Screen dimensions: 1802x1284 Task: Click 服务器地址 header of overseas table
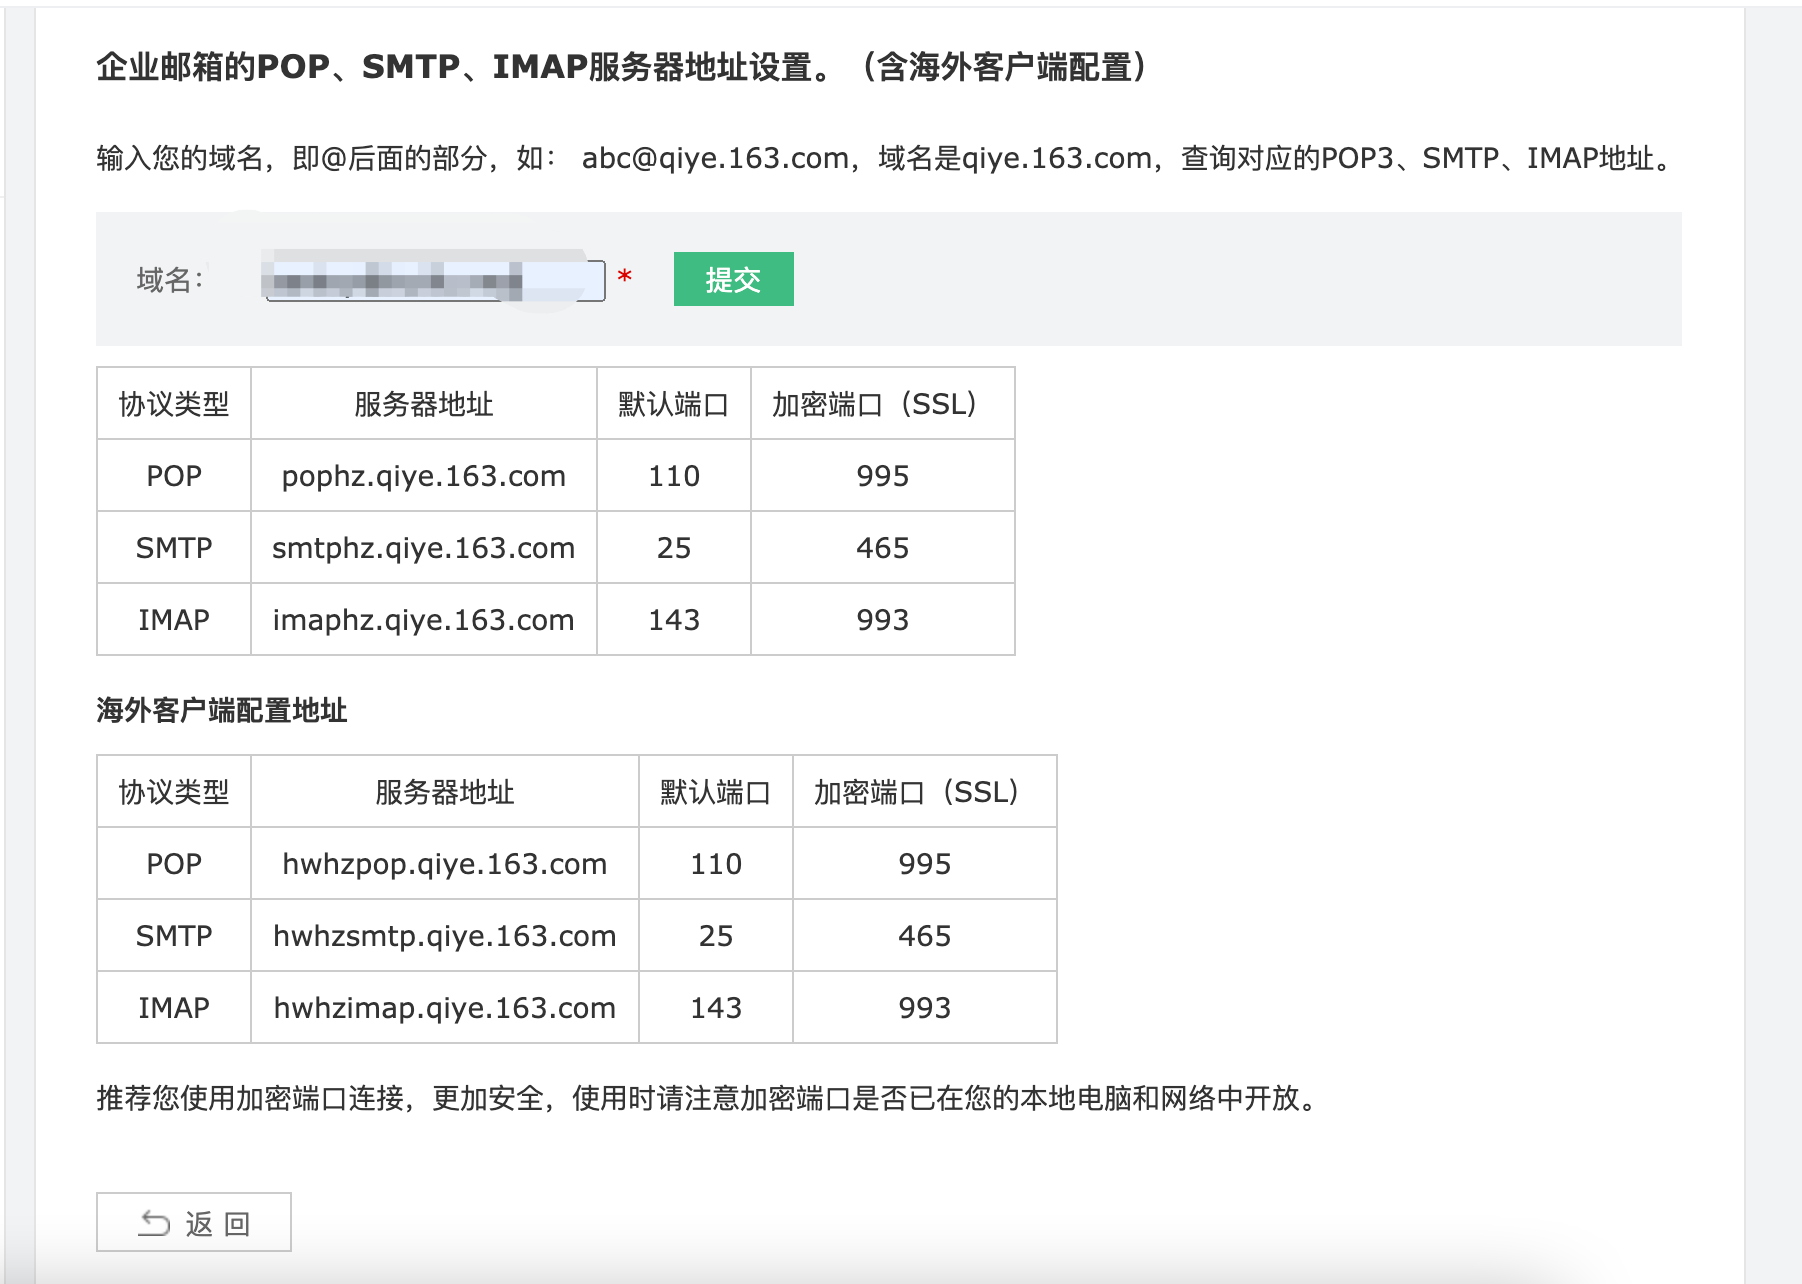tap(445, 792)
